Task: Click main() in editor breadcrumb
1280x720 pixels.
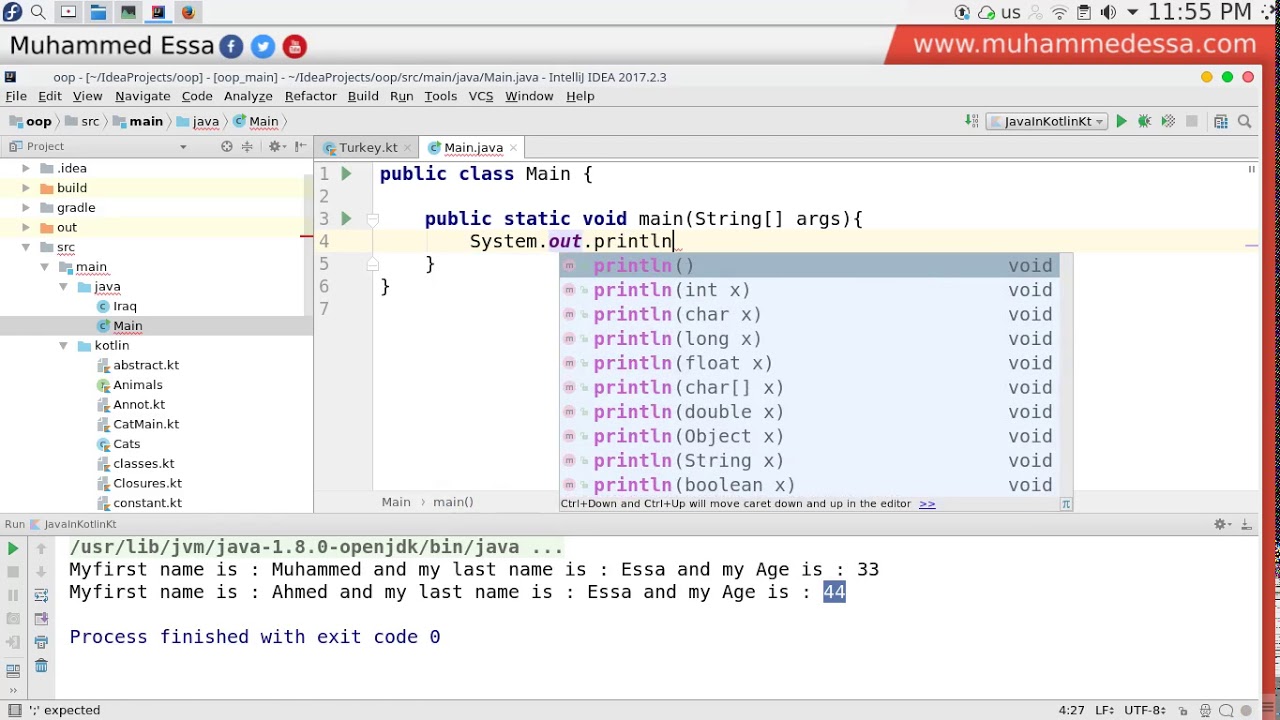Action: [453, 502]
